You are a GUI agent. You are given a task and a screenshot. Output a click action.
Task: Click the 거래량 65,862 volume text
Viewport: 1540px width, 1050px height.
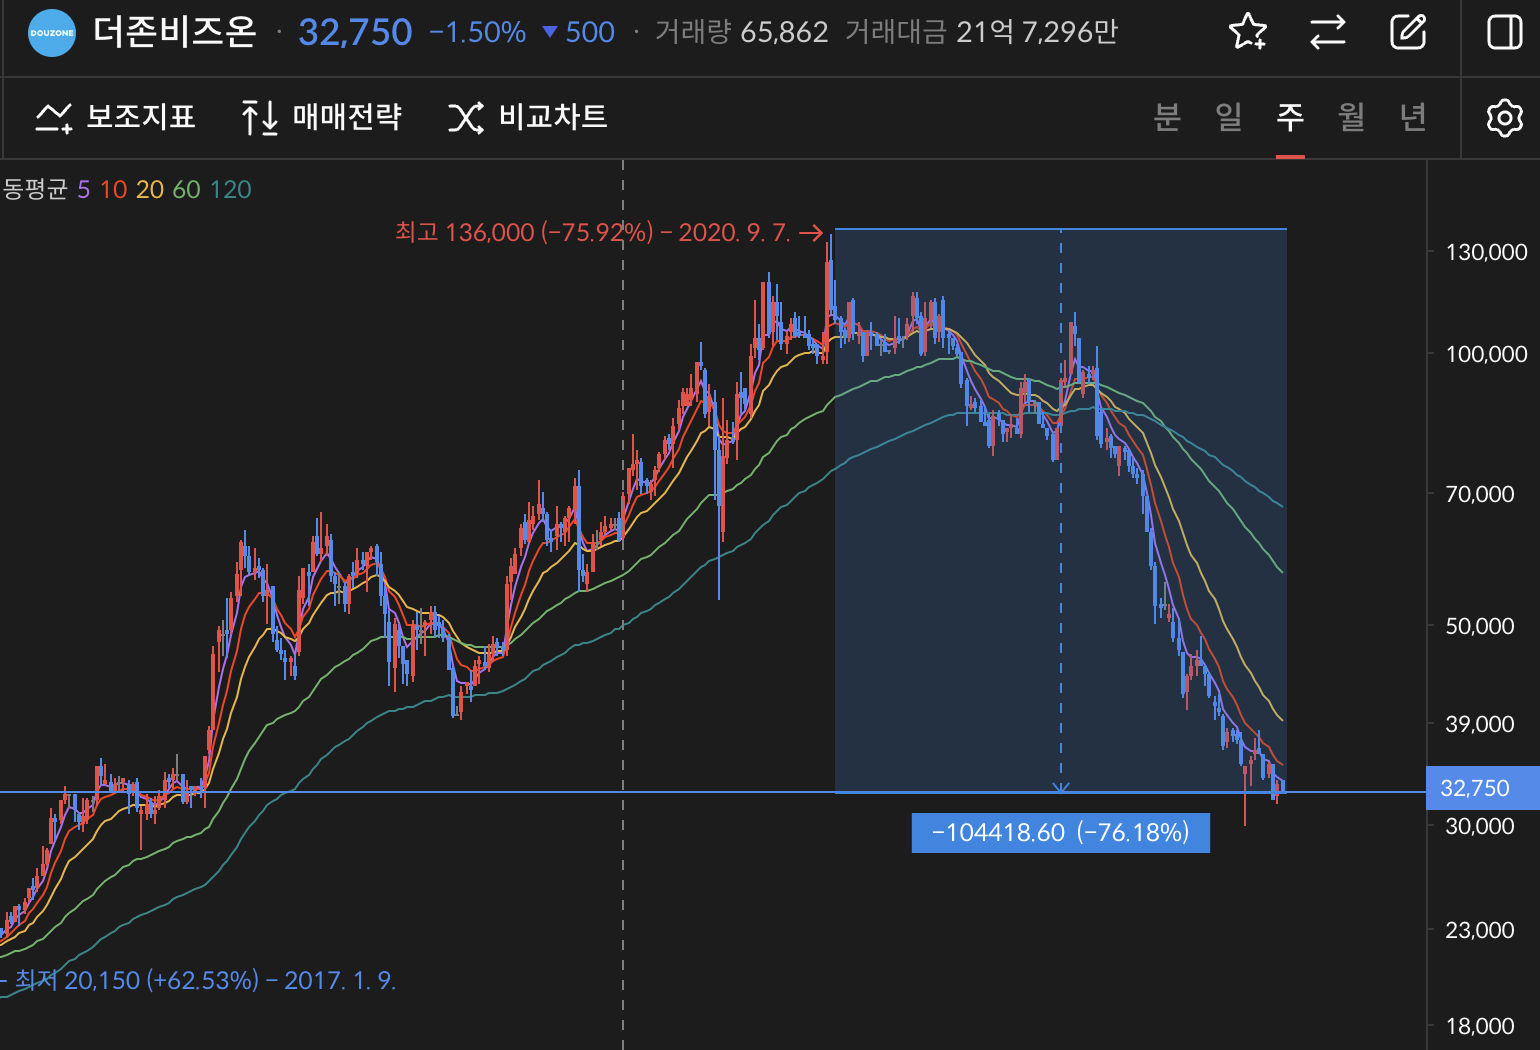point(741,32)
